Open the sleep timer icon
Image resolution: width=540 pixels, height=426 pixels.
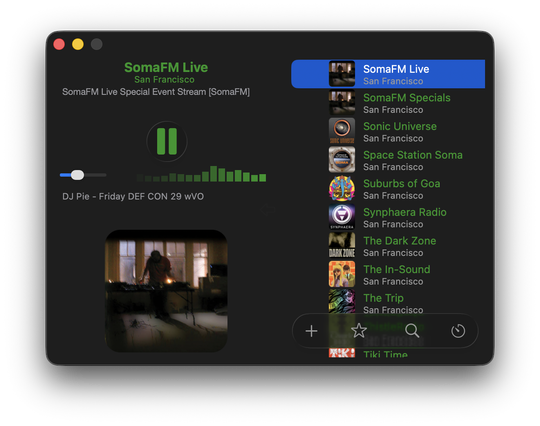(458, 331)
